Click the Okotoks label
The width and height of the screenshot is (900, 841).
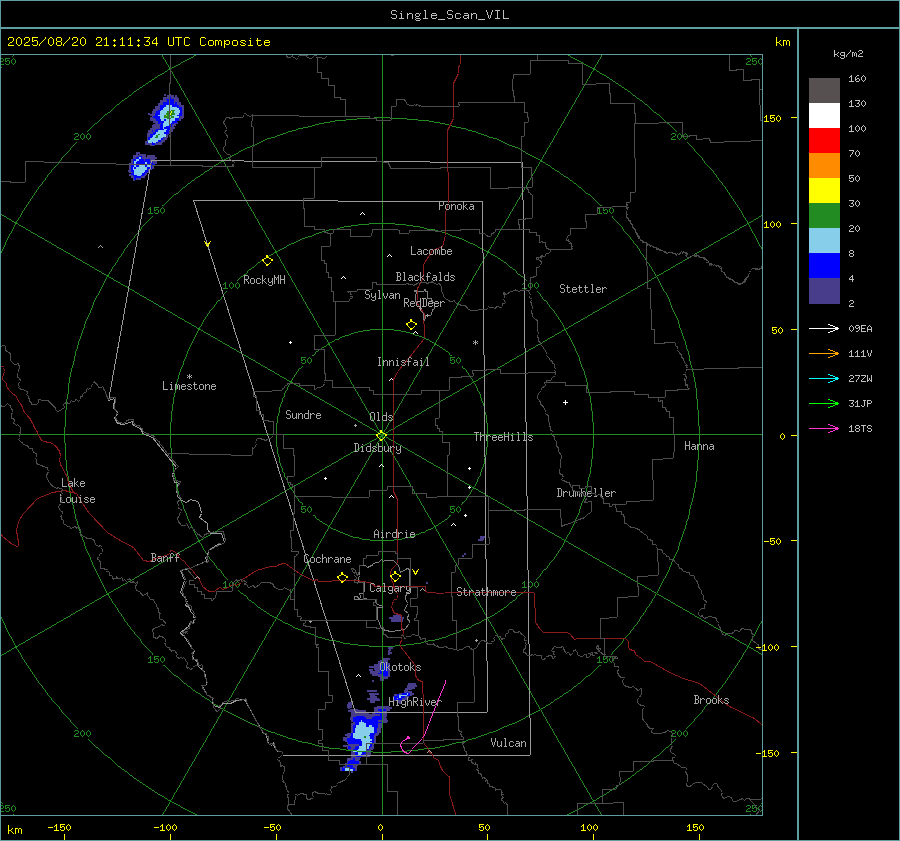pos(400,667)
